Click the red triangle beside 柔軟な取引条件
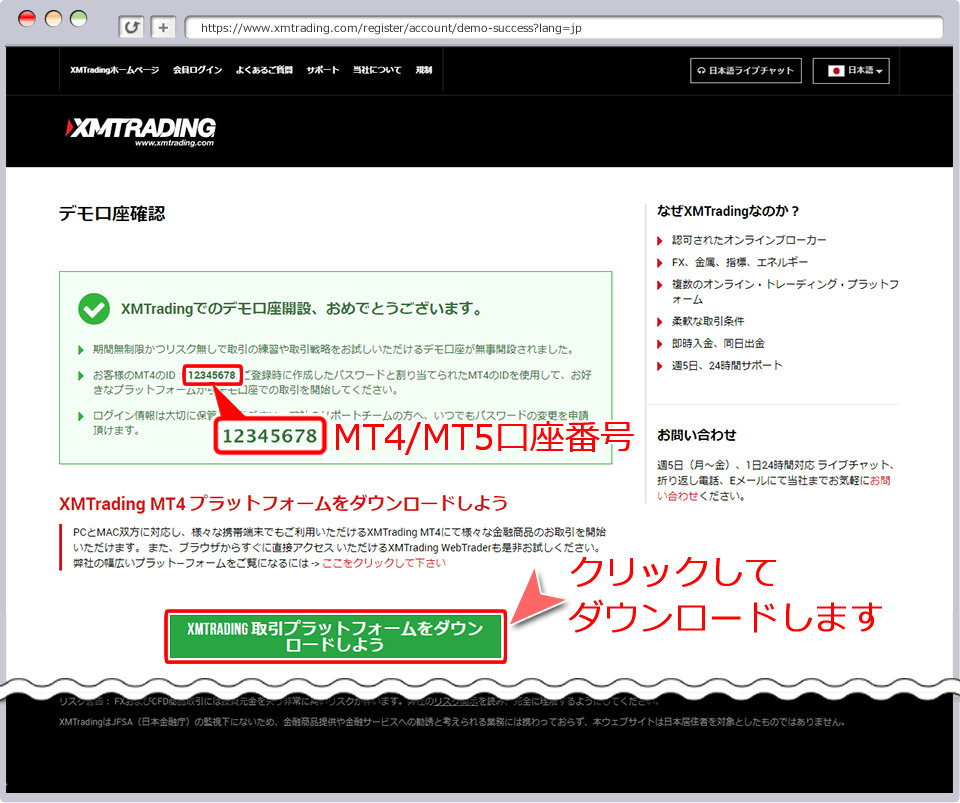Image resolution: width=960 pixels, height=803 pixels. point(659,321)
